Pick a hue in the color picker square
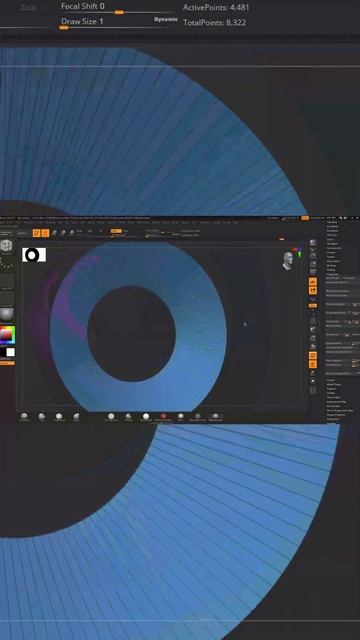 click(7, 335)
